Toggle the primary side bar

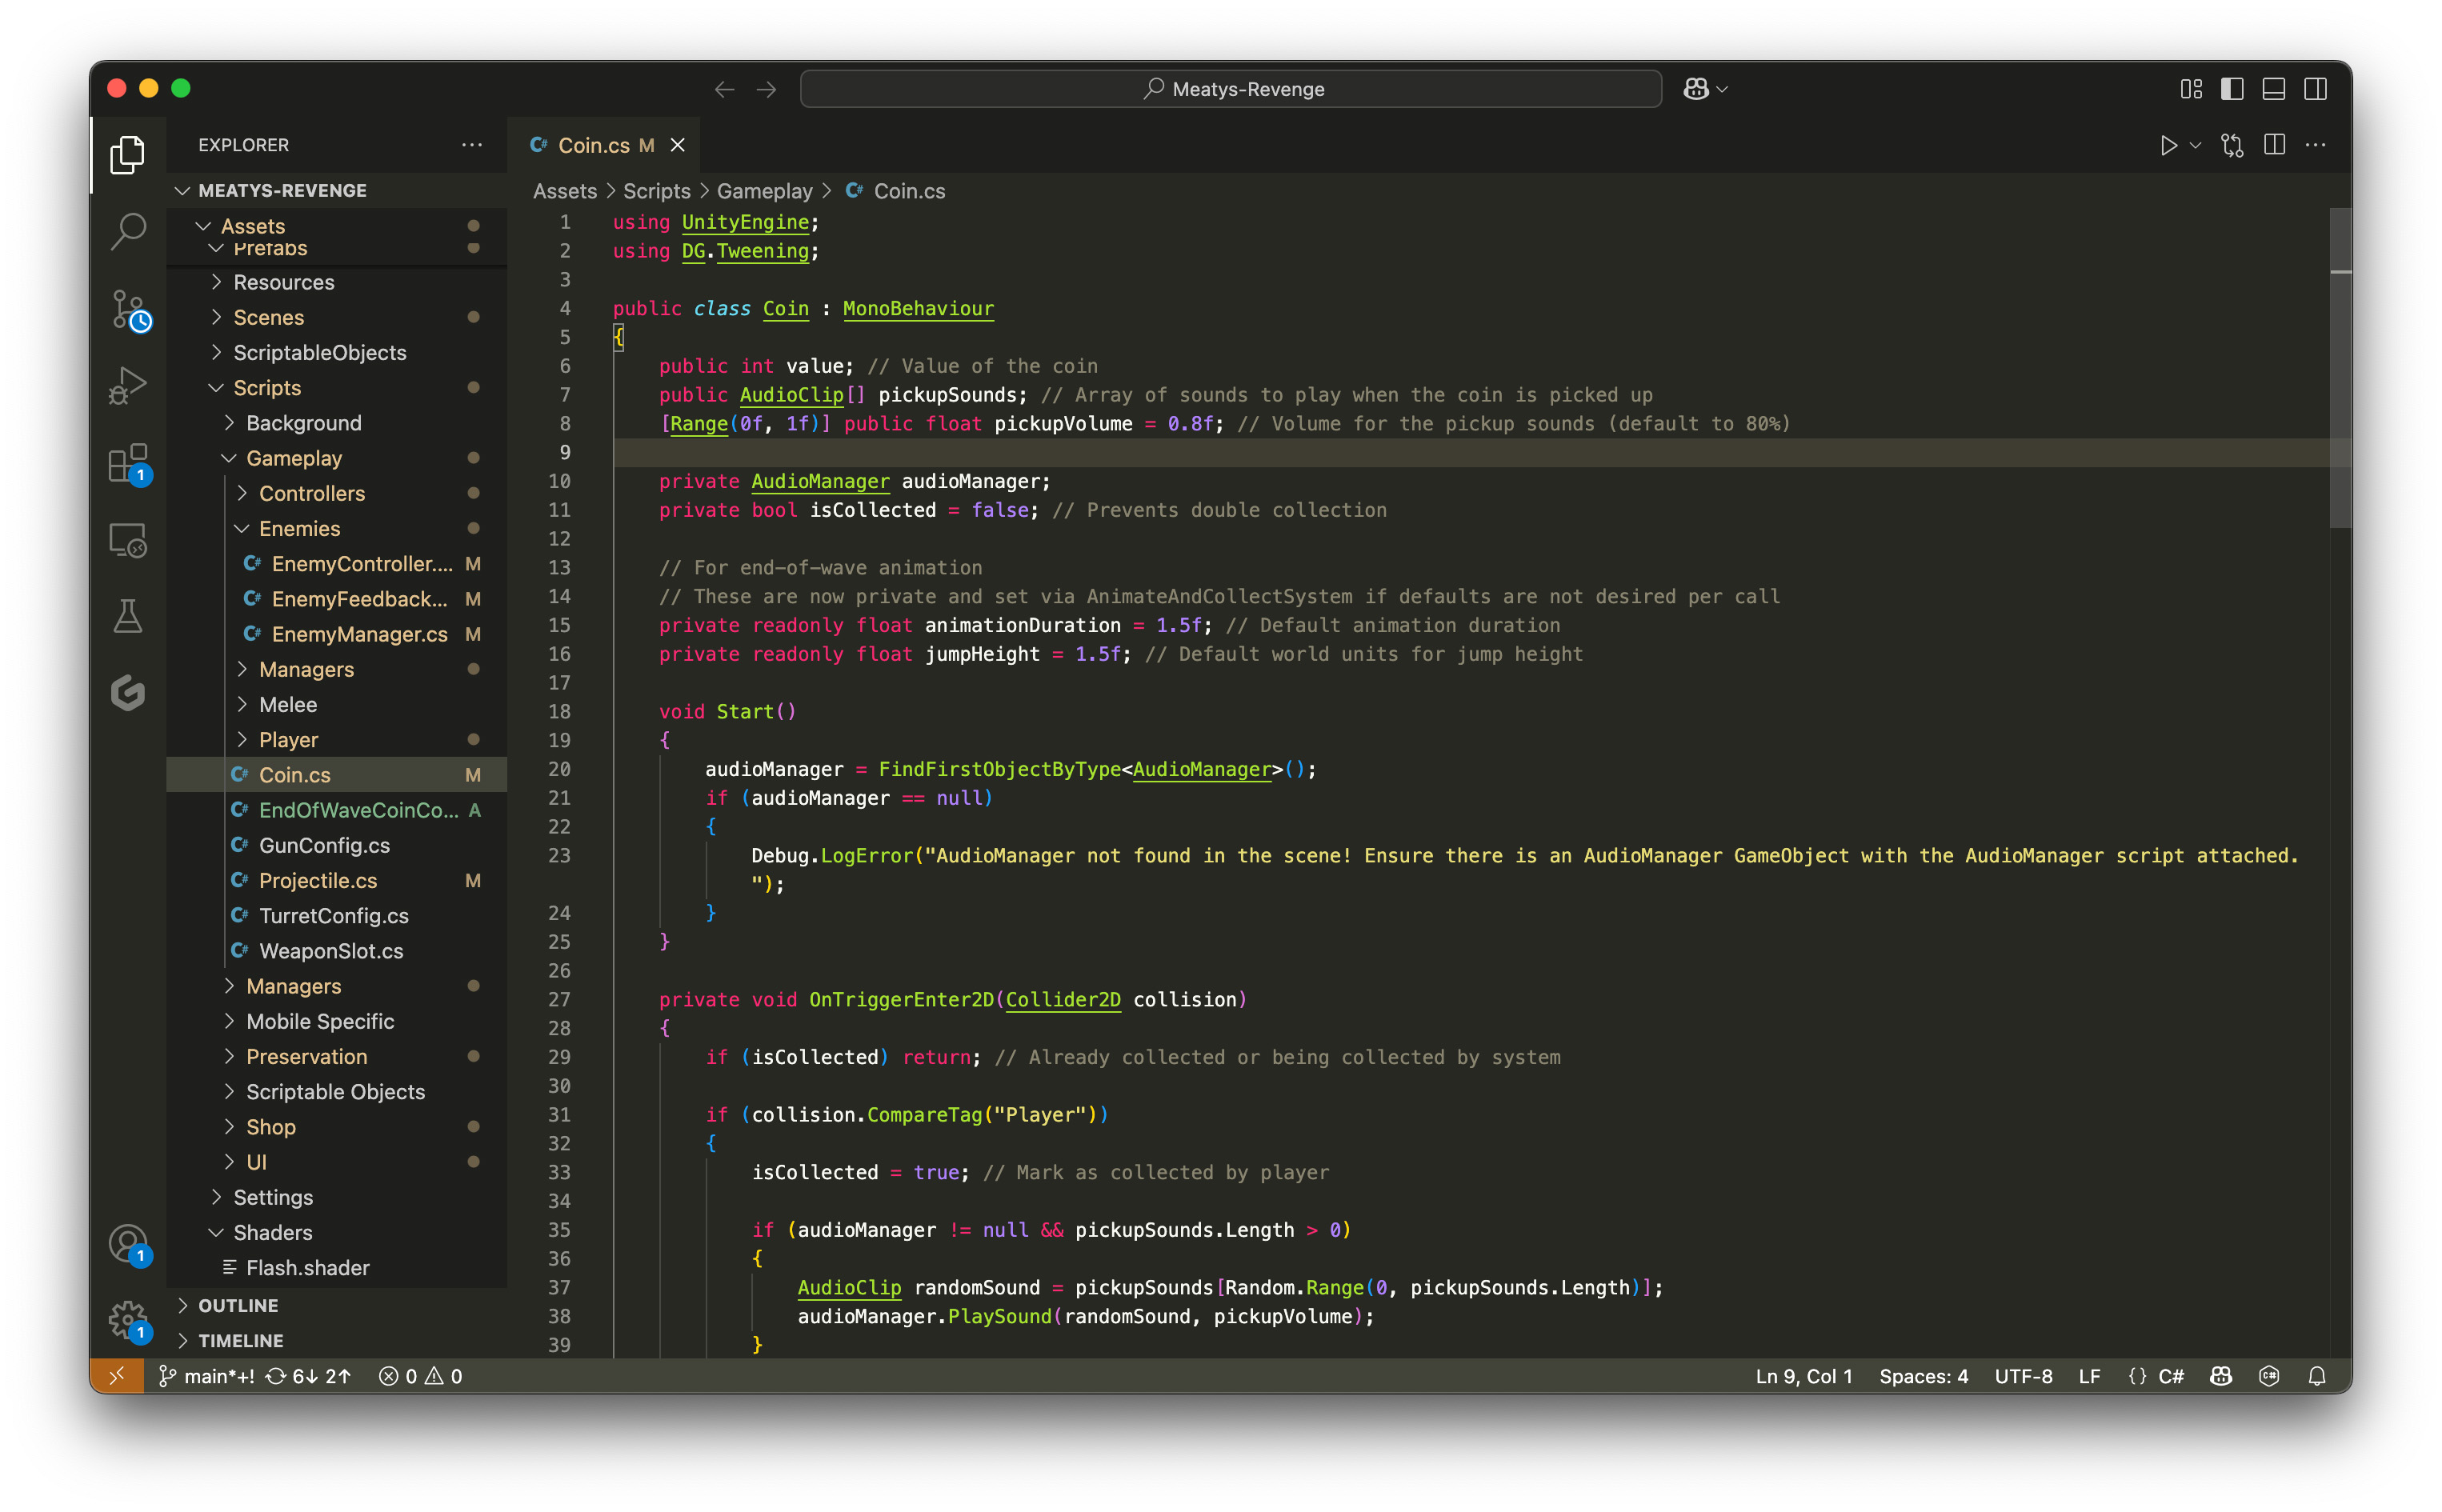click(x=2232, y=89)
